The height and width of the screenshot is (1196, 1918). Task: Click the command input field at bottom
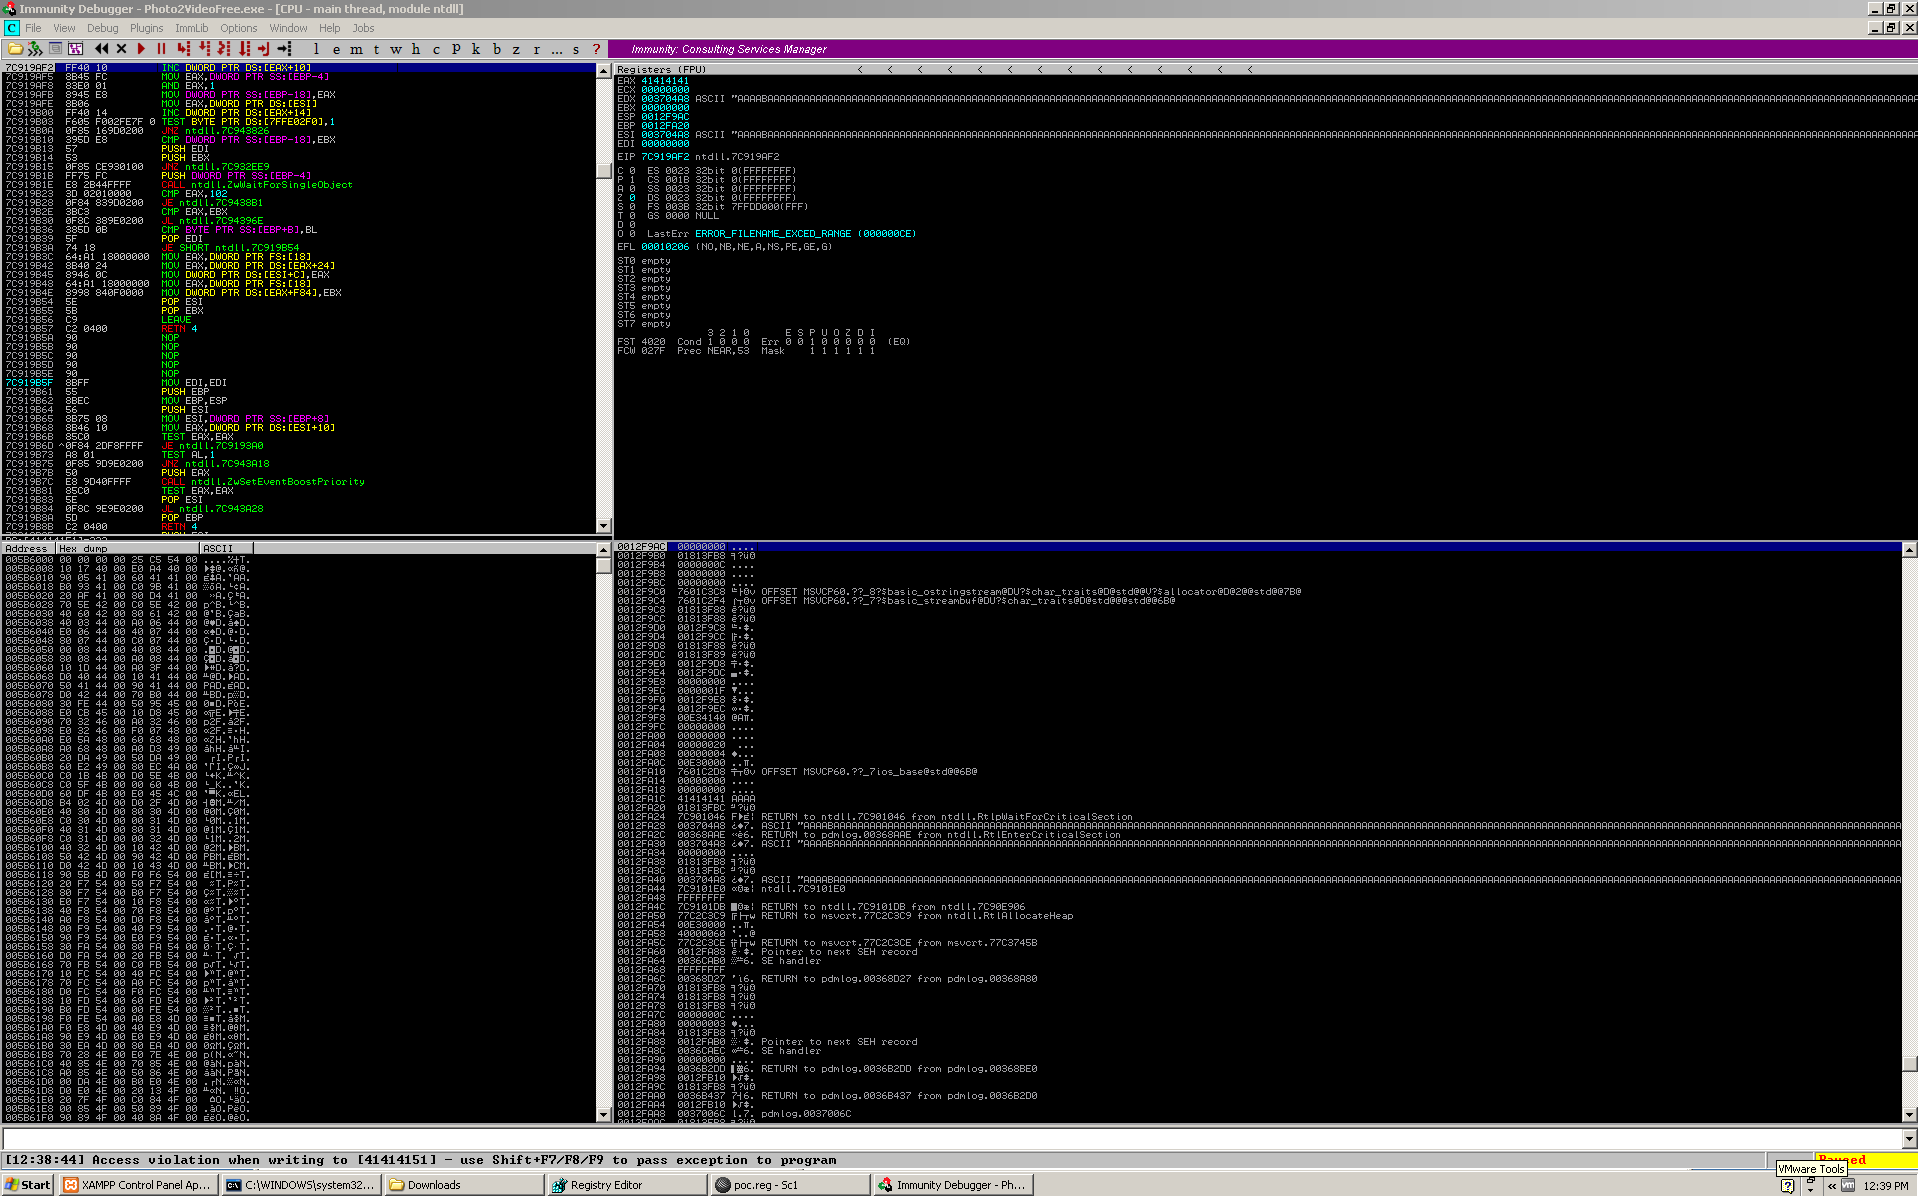[951, 1138]
